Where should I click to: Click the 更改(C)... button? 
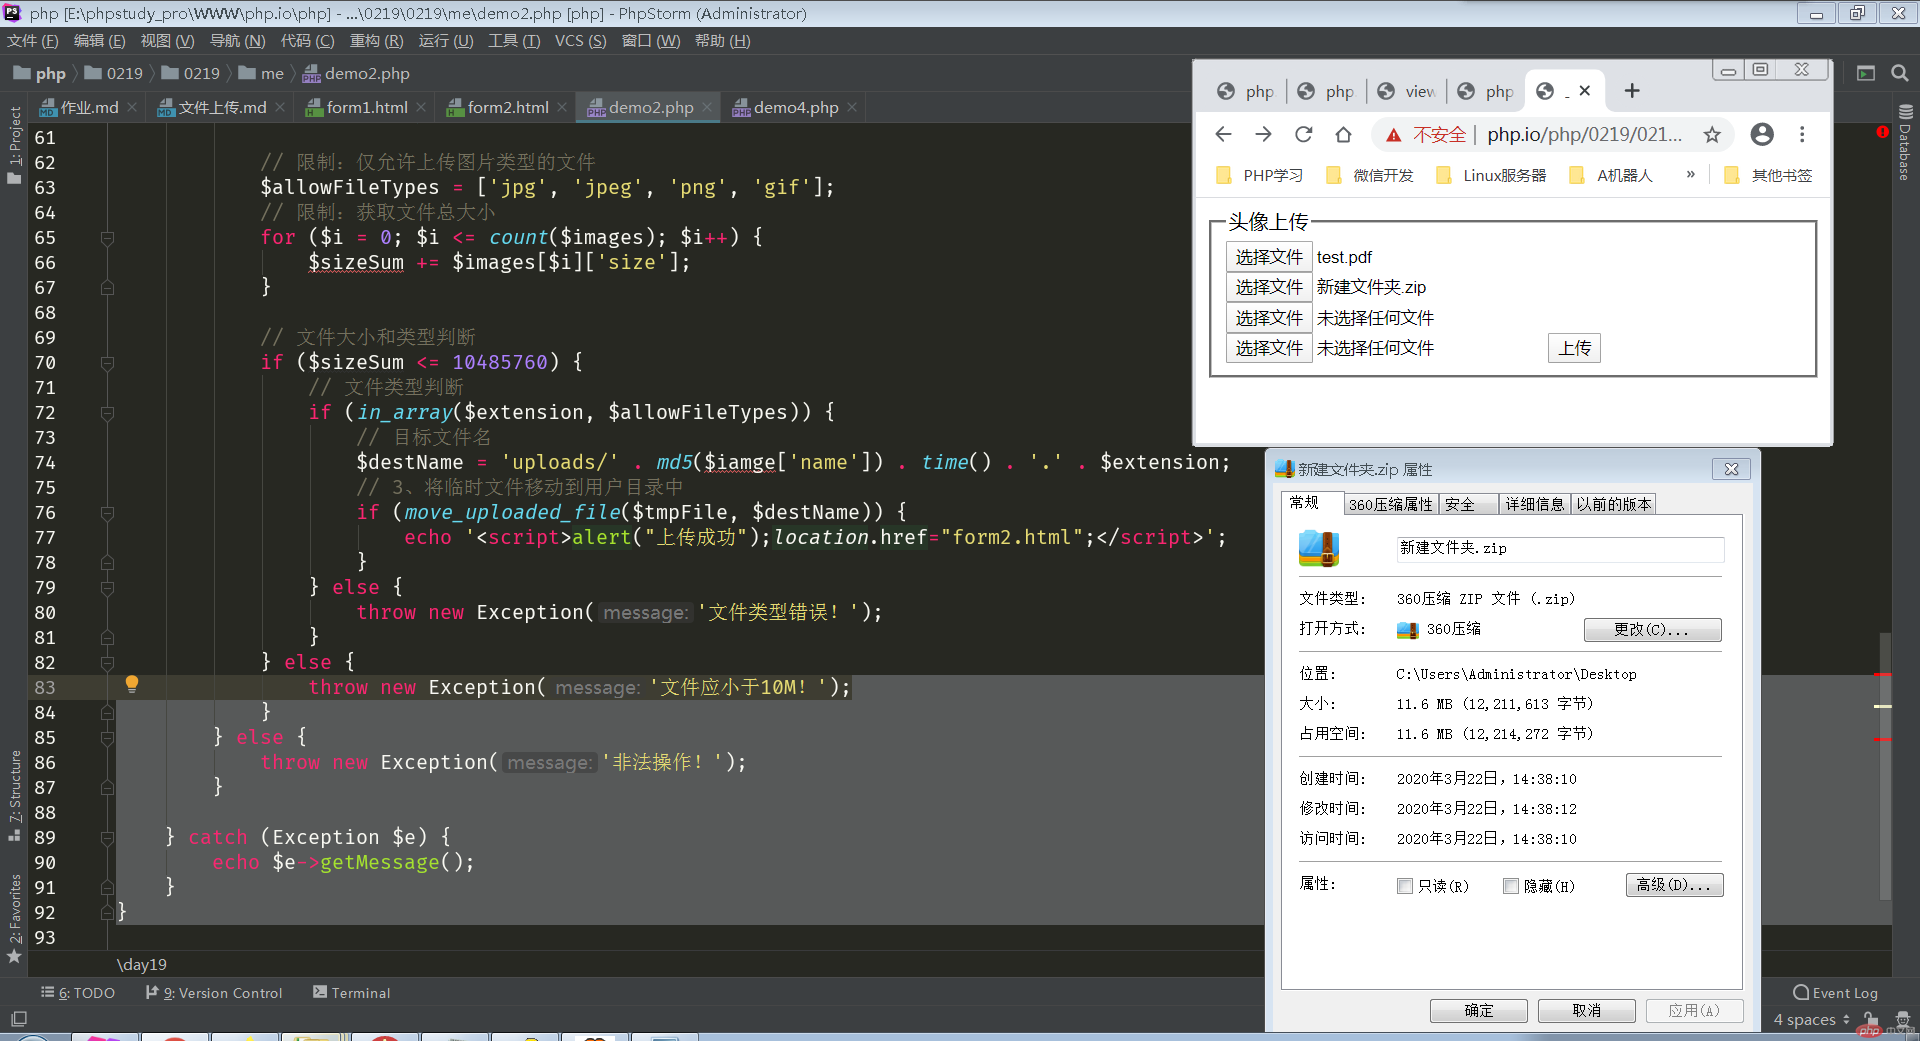1652,629
